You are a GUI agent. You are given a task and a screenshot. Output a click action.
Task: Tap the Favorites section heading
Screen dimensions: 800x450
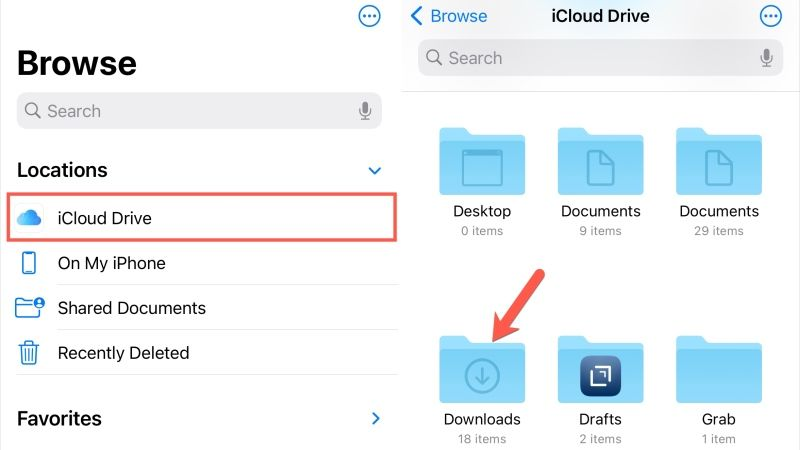tap(59, 418)
